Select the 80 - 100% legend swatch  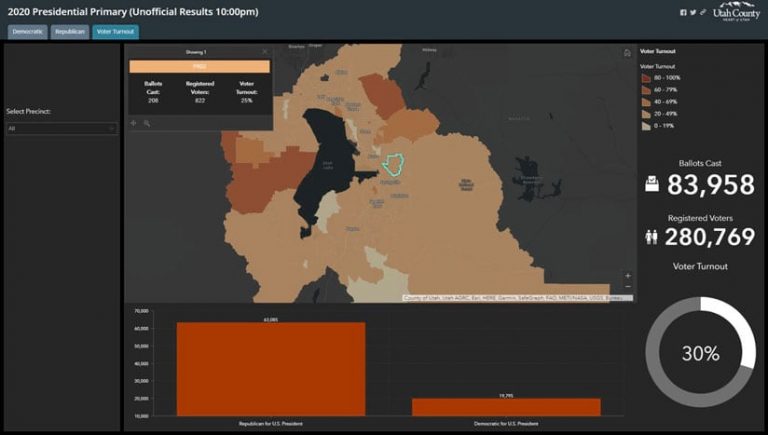point(646,78)
